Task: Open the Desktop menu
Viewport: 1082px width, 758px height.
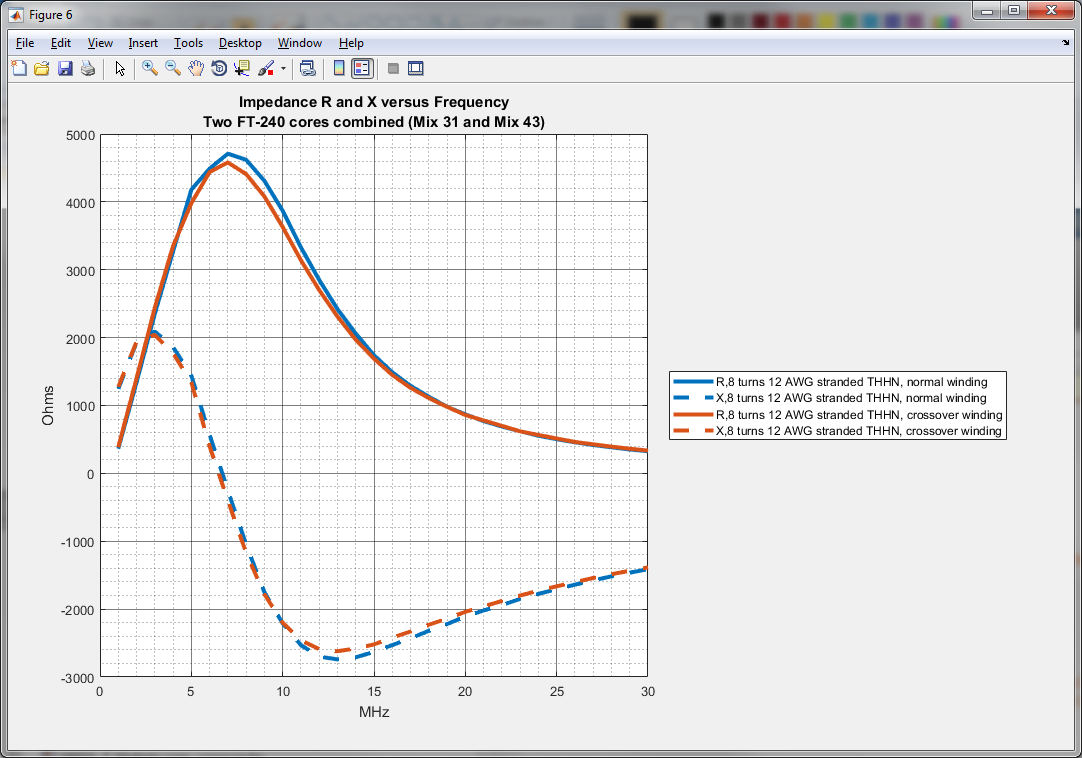Action: (x=240, y=43)
